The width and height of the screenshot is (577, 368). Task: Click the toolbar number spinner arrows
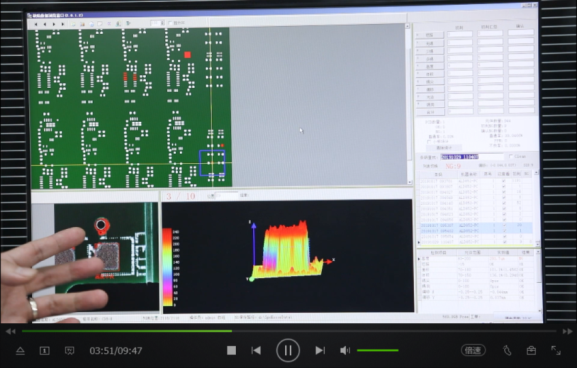click(x=163, y=23)
